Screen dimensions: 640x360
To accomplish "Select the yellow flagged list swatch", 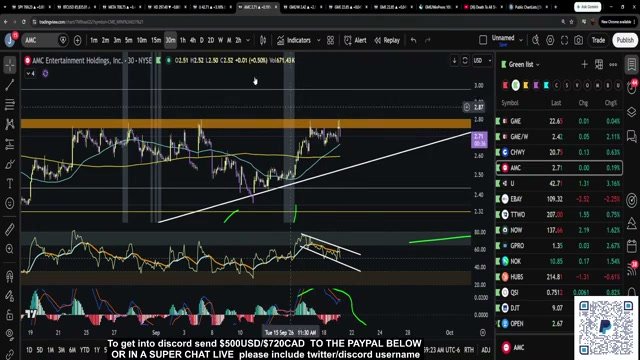I will pos(526,85).
